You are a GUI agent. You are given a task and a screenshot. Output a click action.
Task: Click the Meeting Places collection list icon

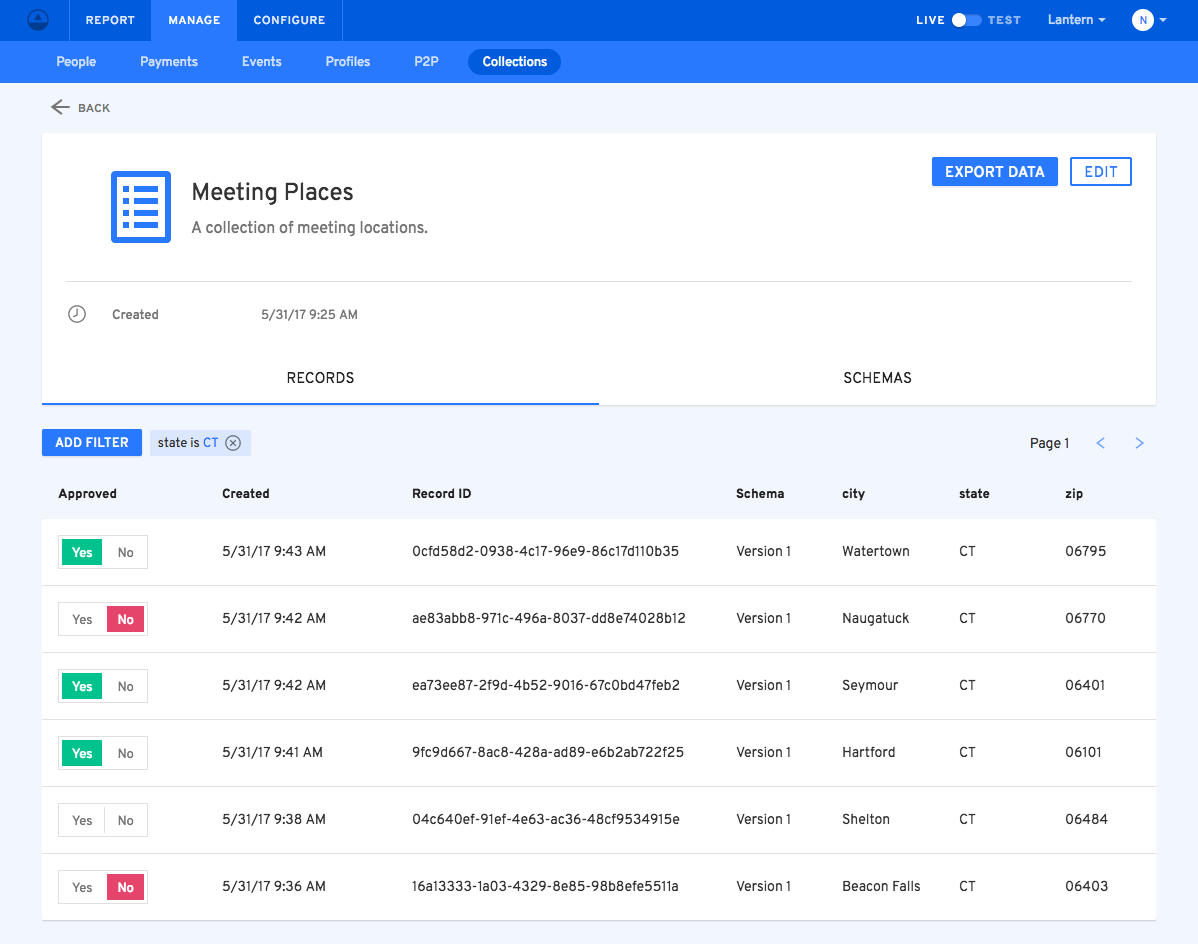140,207
